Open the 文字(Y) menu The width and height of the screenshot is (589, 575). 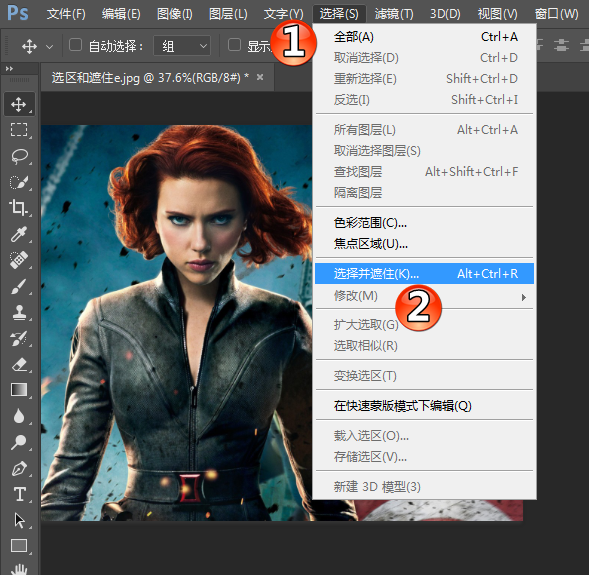pos(283,14)
